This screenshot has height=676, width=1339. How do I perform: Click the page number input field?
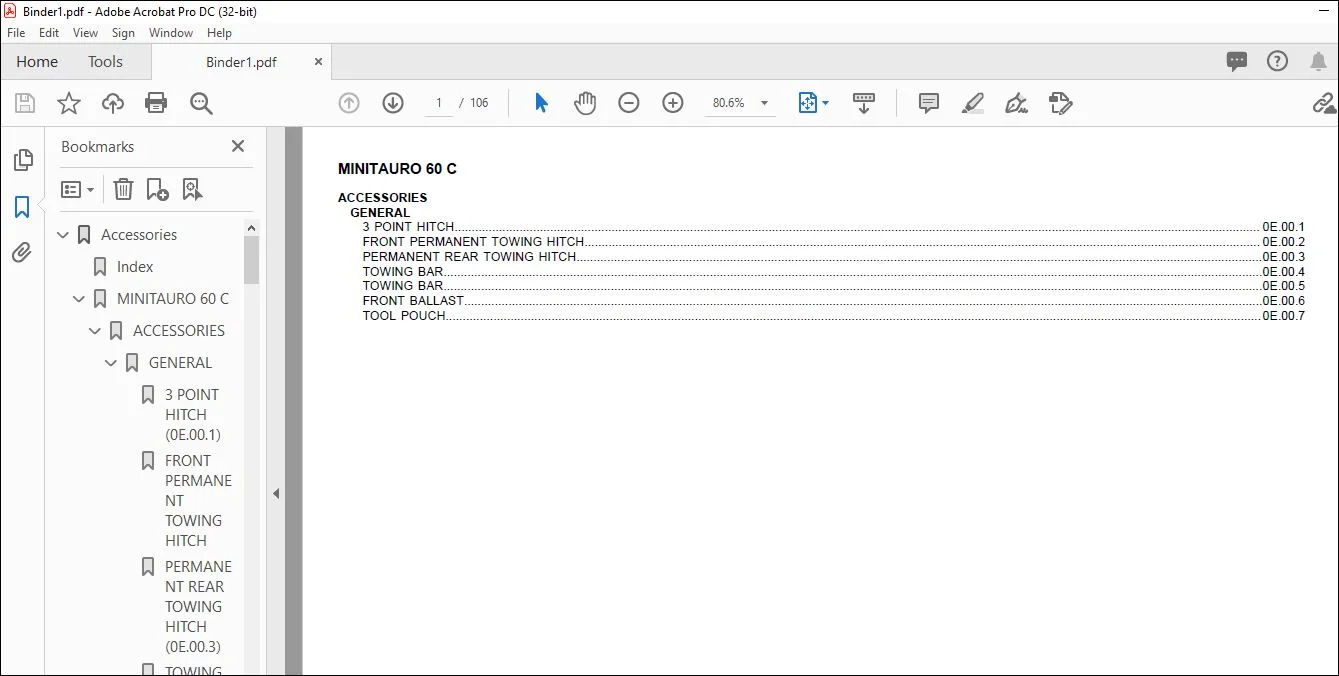coord(438,103)
